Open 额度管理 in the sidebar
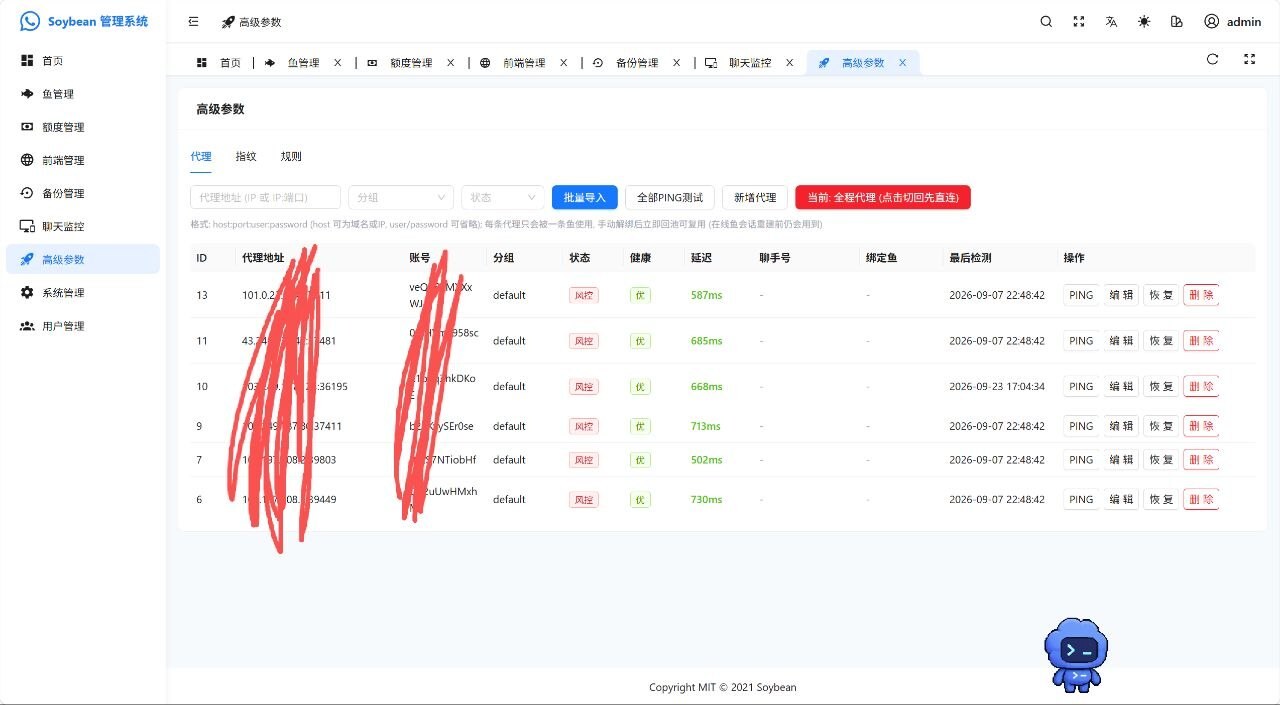Viewport: 1280px width, 705px height. tap(83, 127)
